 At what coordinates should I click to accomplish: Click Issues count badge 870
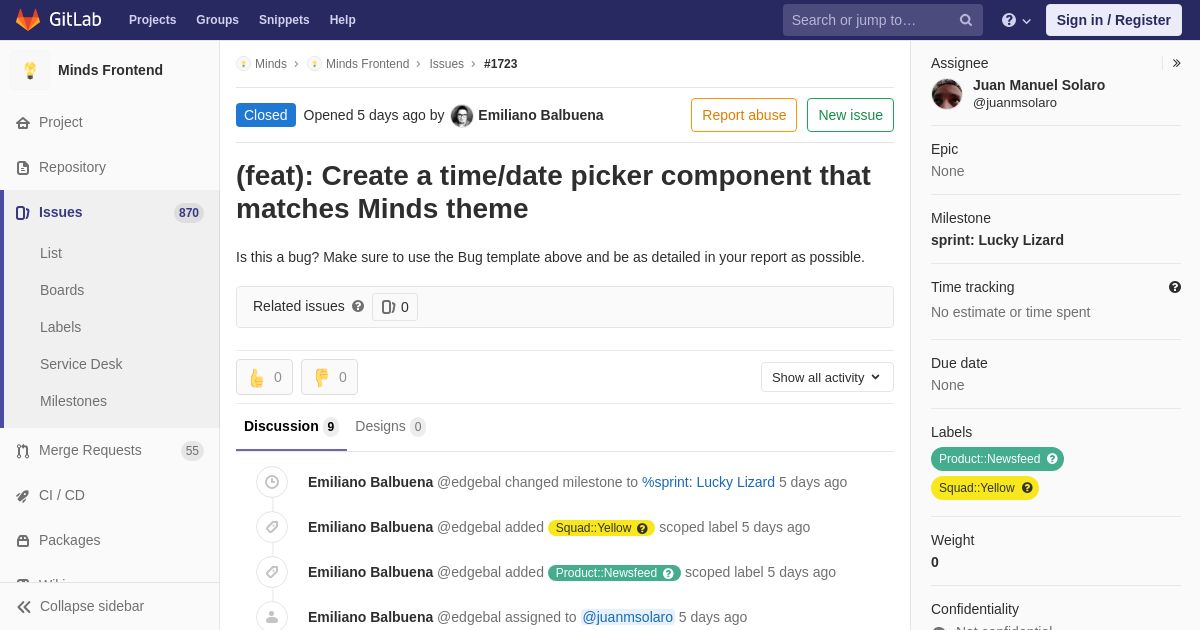189,213
